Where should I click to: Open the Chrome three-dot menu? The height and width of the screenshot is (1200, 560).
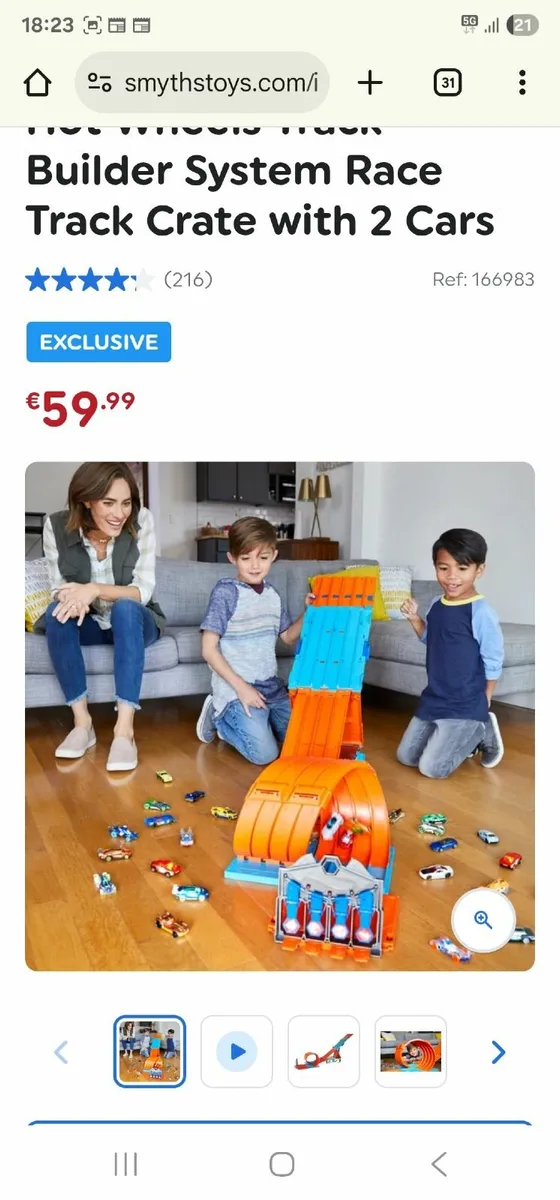pyautogui.click(x=522, y=83)
